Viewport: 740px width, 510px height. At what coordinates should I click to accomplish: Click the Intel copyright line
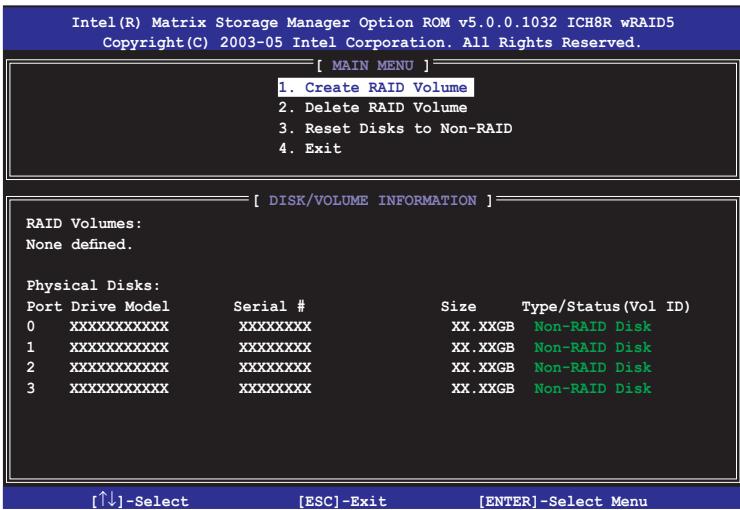coord(372,42)
